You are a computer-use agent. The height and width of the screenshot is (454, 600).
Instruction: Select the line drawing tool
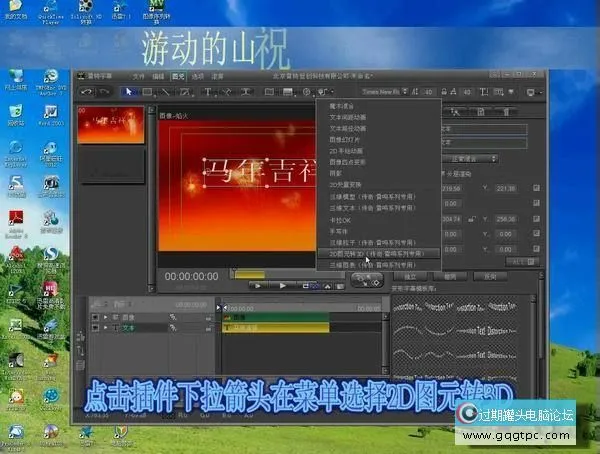click(165, 92)
